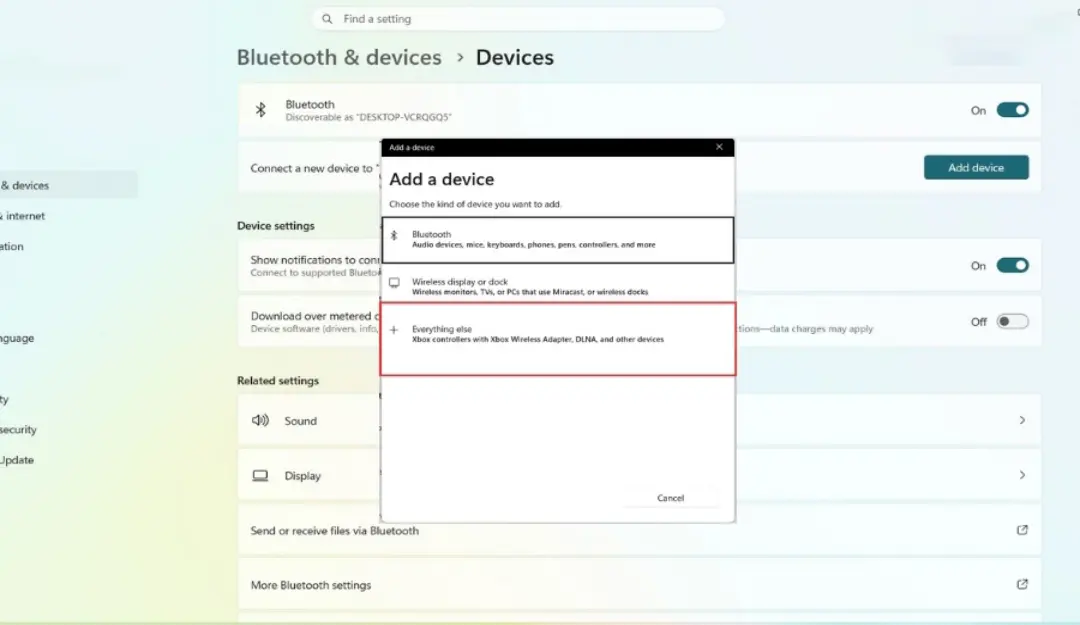Click the Sound speaker icon
Screen dimensions: 1080x625
tap(260, 420)
